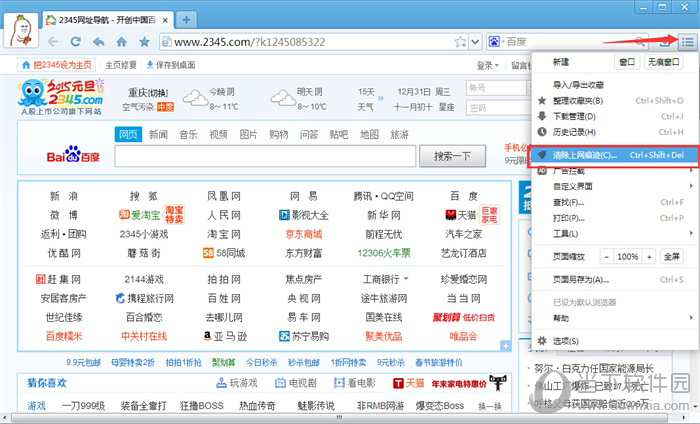Click 把2345设为主页 link
700x424 pixels.
(x=58, y=65)
